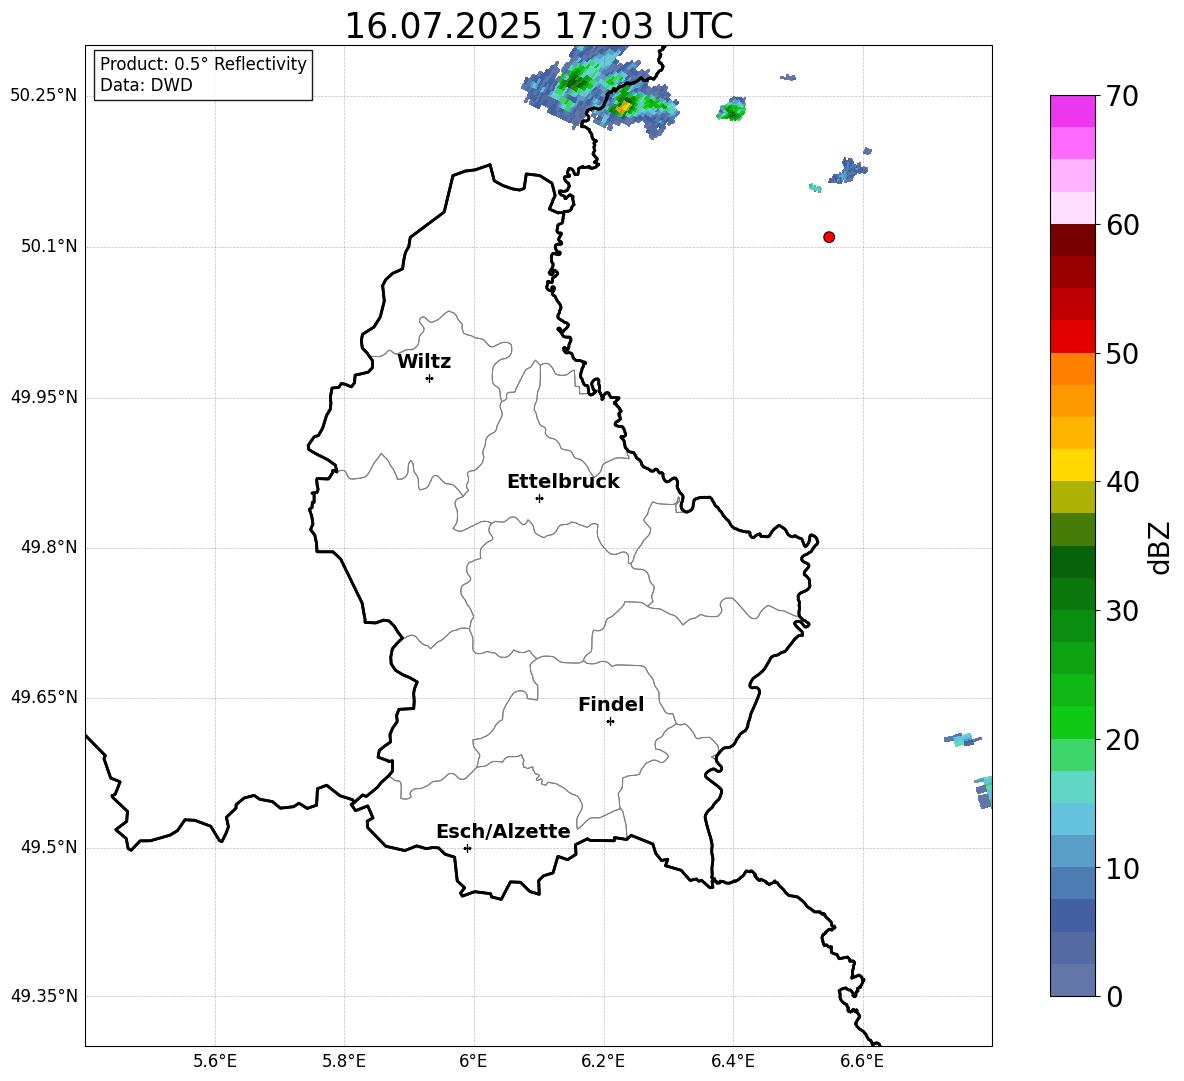
Task: Click the 50.25°N latitude label
Action: [x=44, y=96]
